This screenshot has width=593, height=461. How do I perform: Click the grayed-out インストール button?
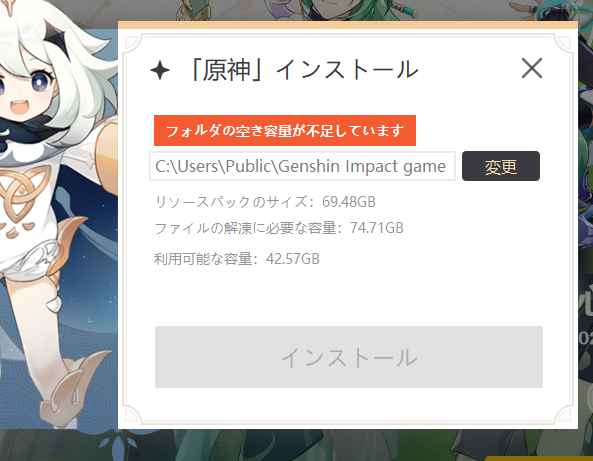(x=349, y=357)
